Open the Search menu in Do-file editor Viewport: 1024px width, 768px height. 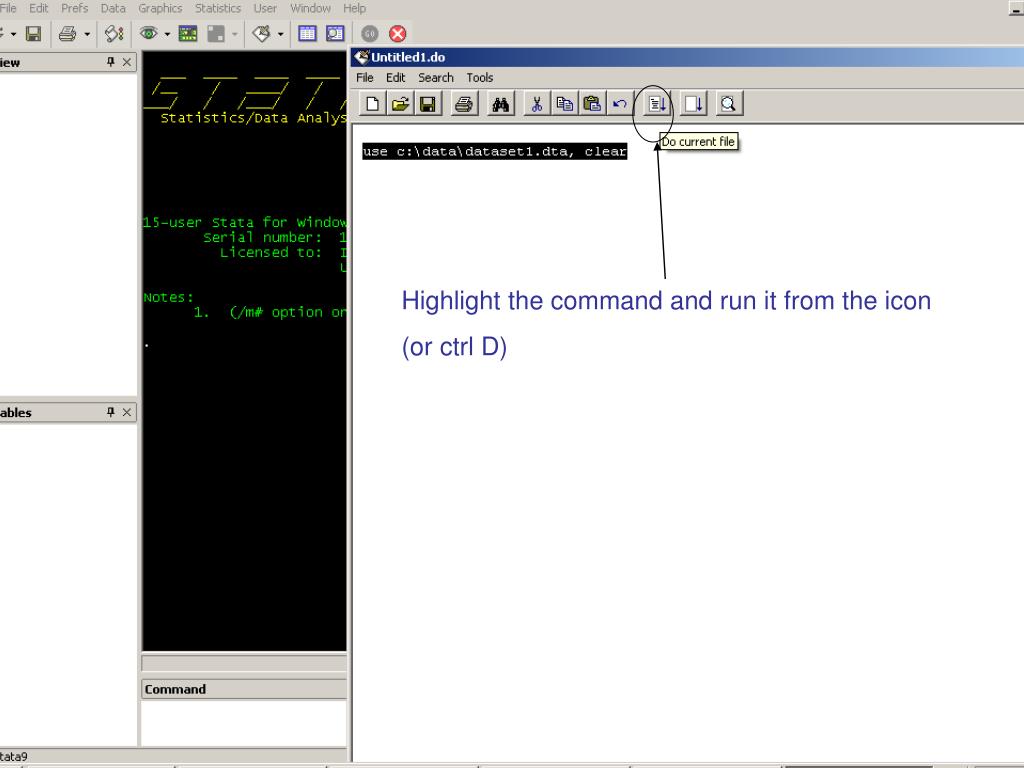(x=436, y=77)
